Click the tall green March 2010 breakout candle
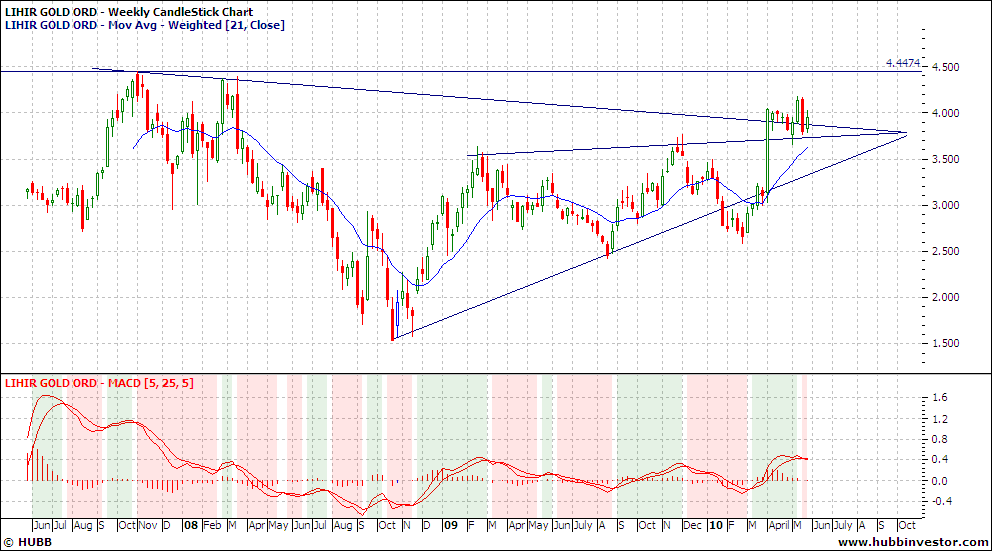The image size is (992, 551). [767, 149]
